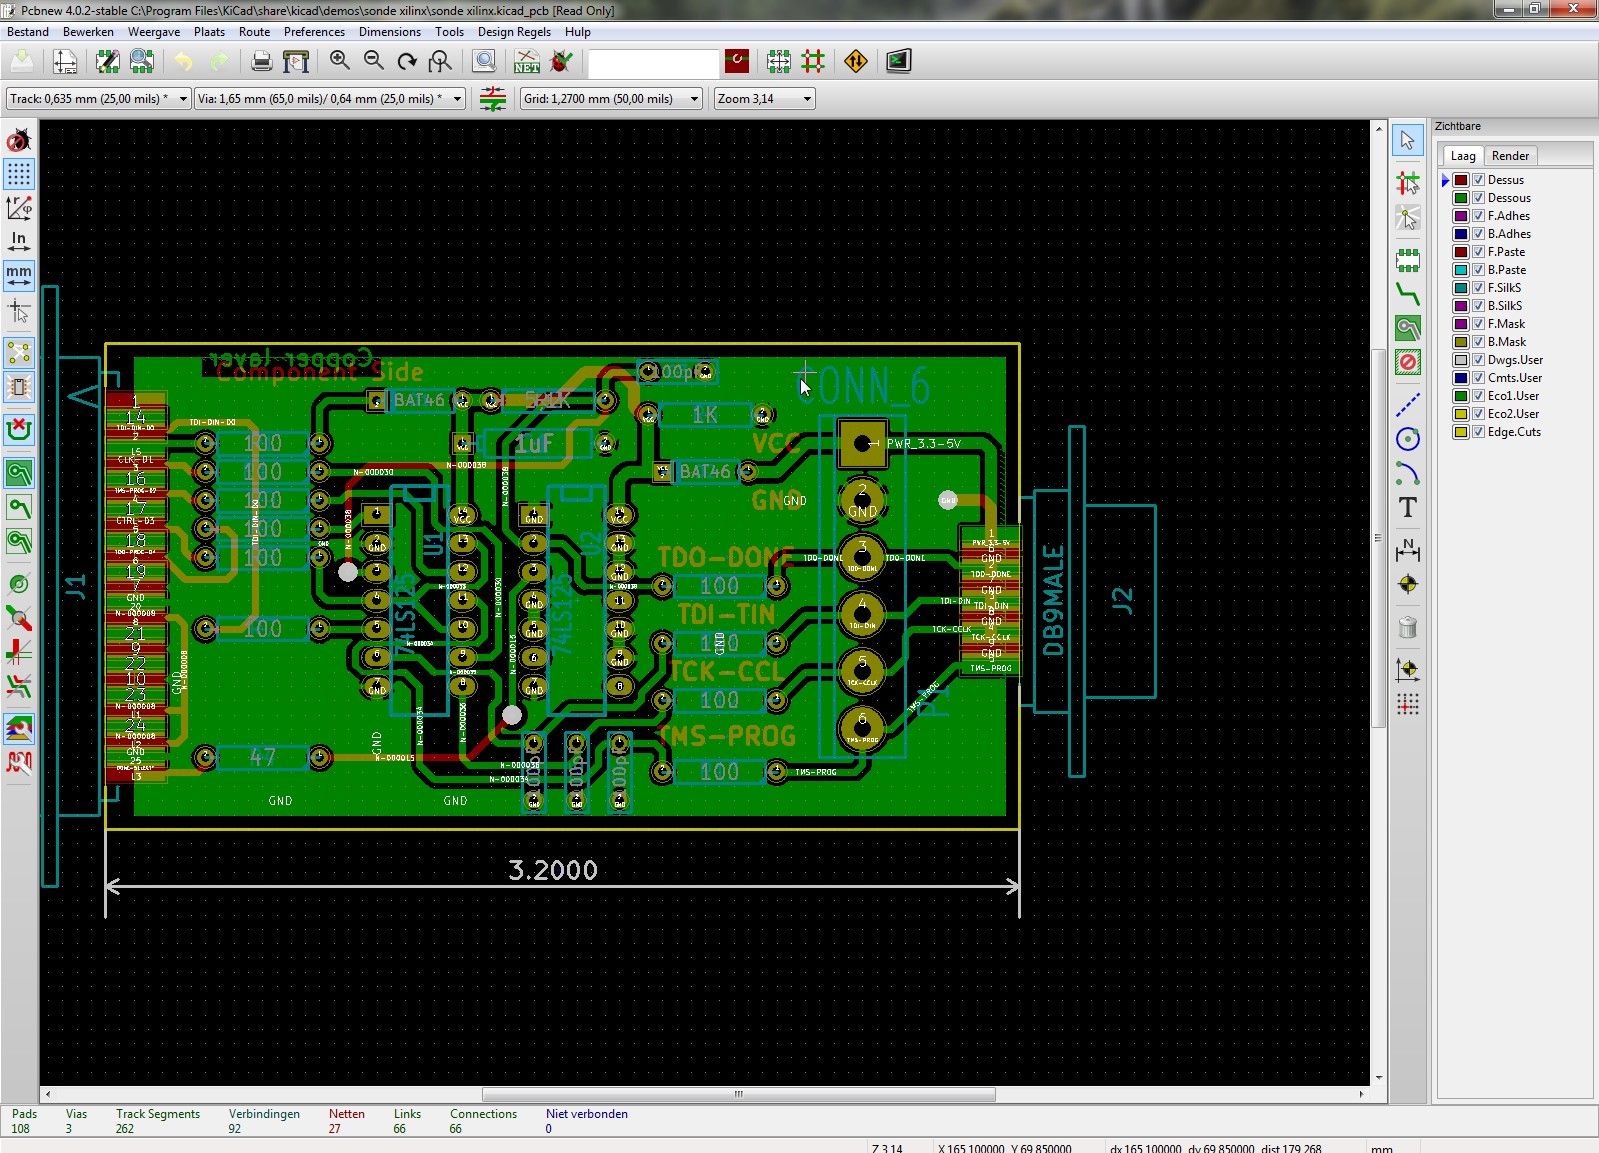
Task: Select display local ratsnest tool
Action: coord(1408,217)
